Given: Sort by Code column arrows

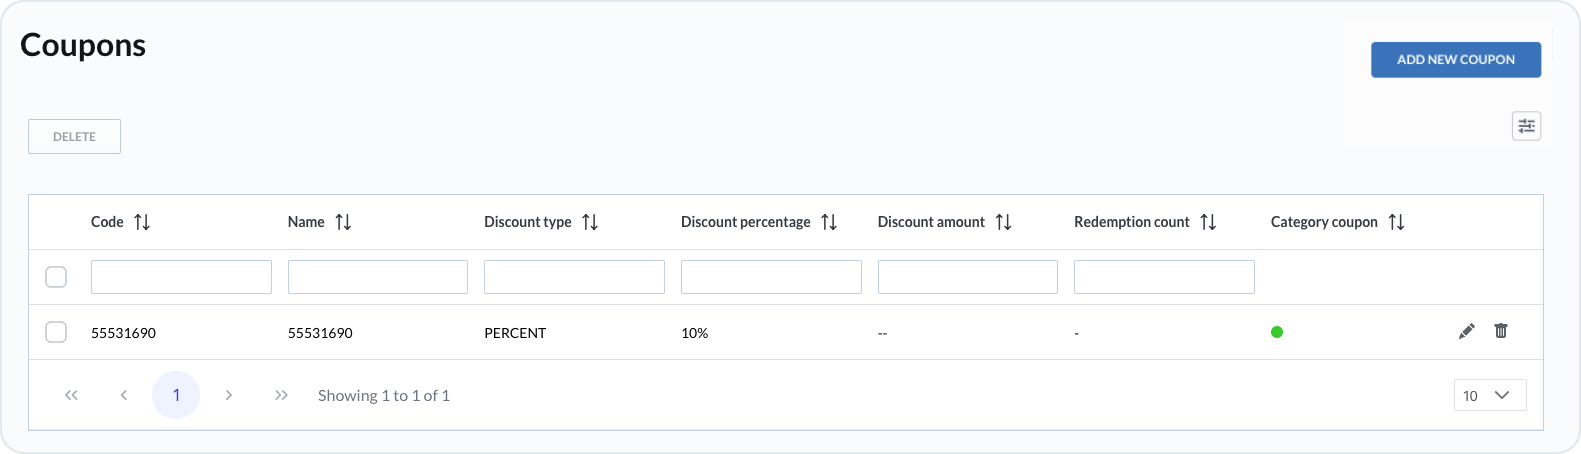Looking at the screenshot, I should pyautogui.click(x=142, y=222).
